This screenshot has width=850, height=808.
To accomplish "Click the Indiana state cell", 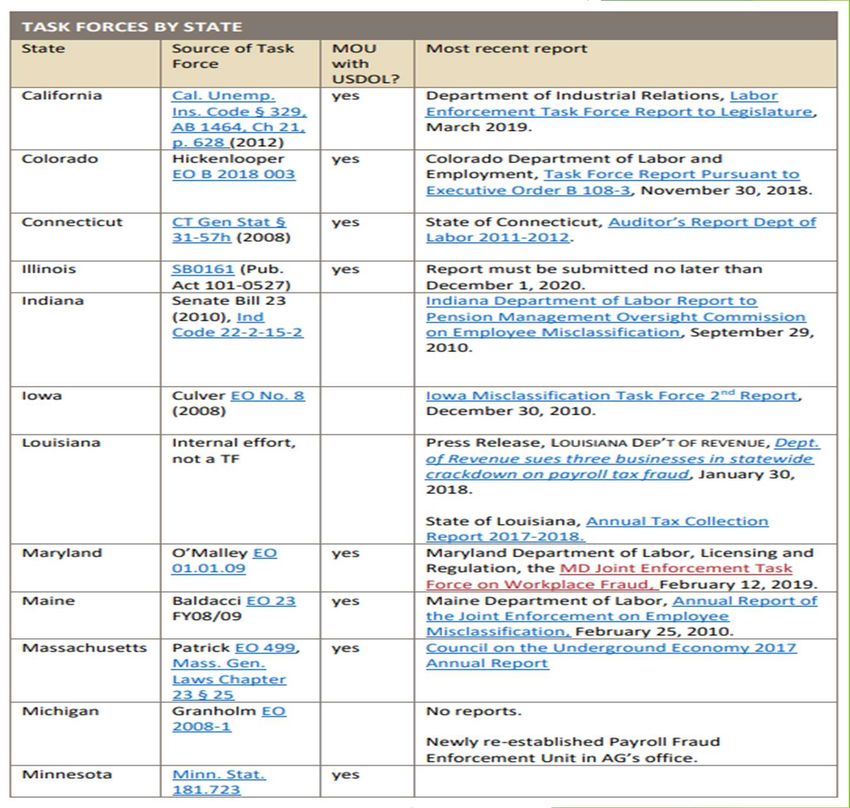I will [85, 340].
